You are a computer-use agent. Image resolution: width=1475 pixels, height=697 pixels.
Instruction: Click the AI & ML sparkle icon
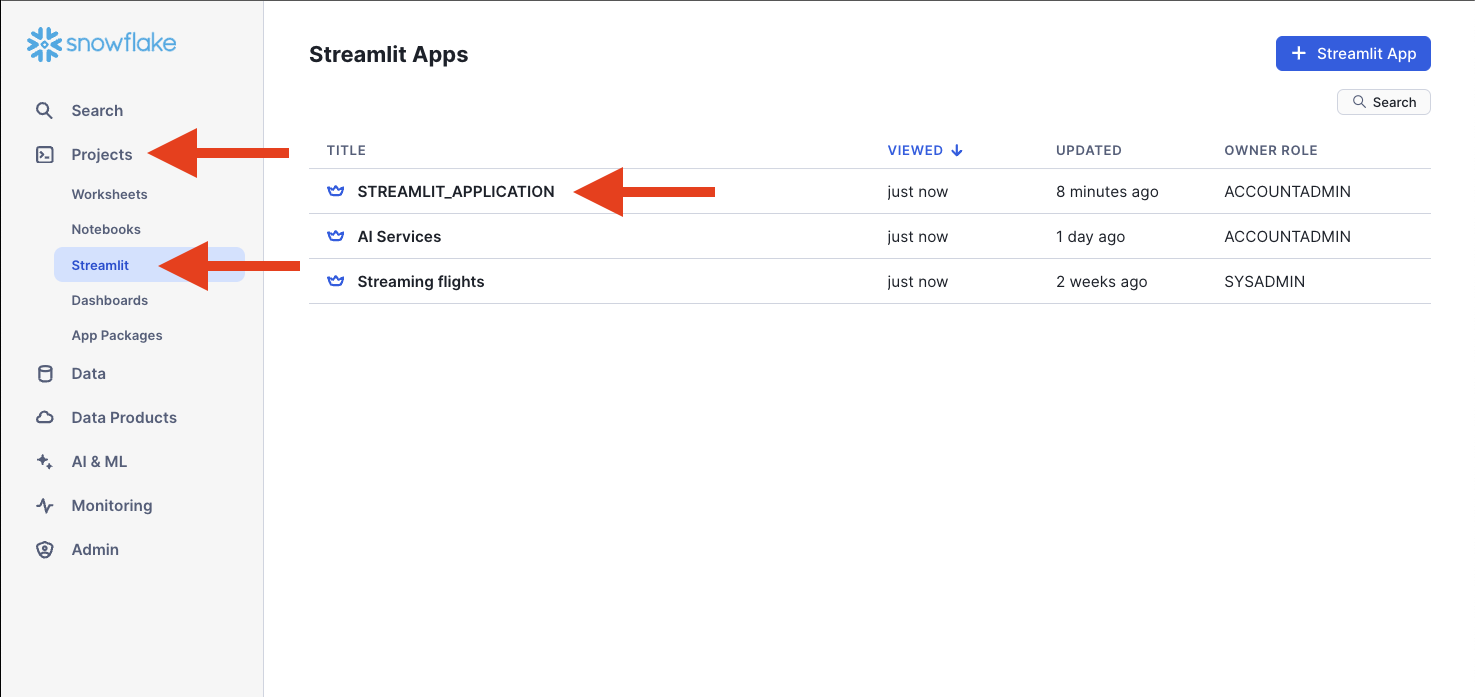click(44, 462)
